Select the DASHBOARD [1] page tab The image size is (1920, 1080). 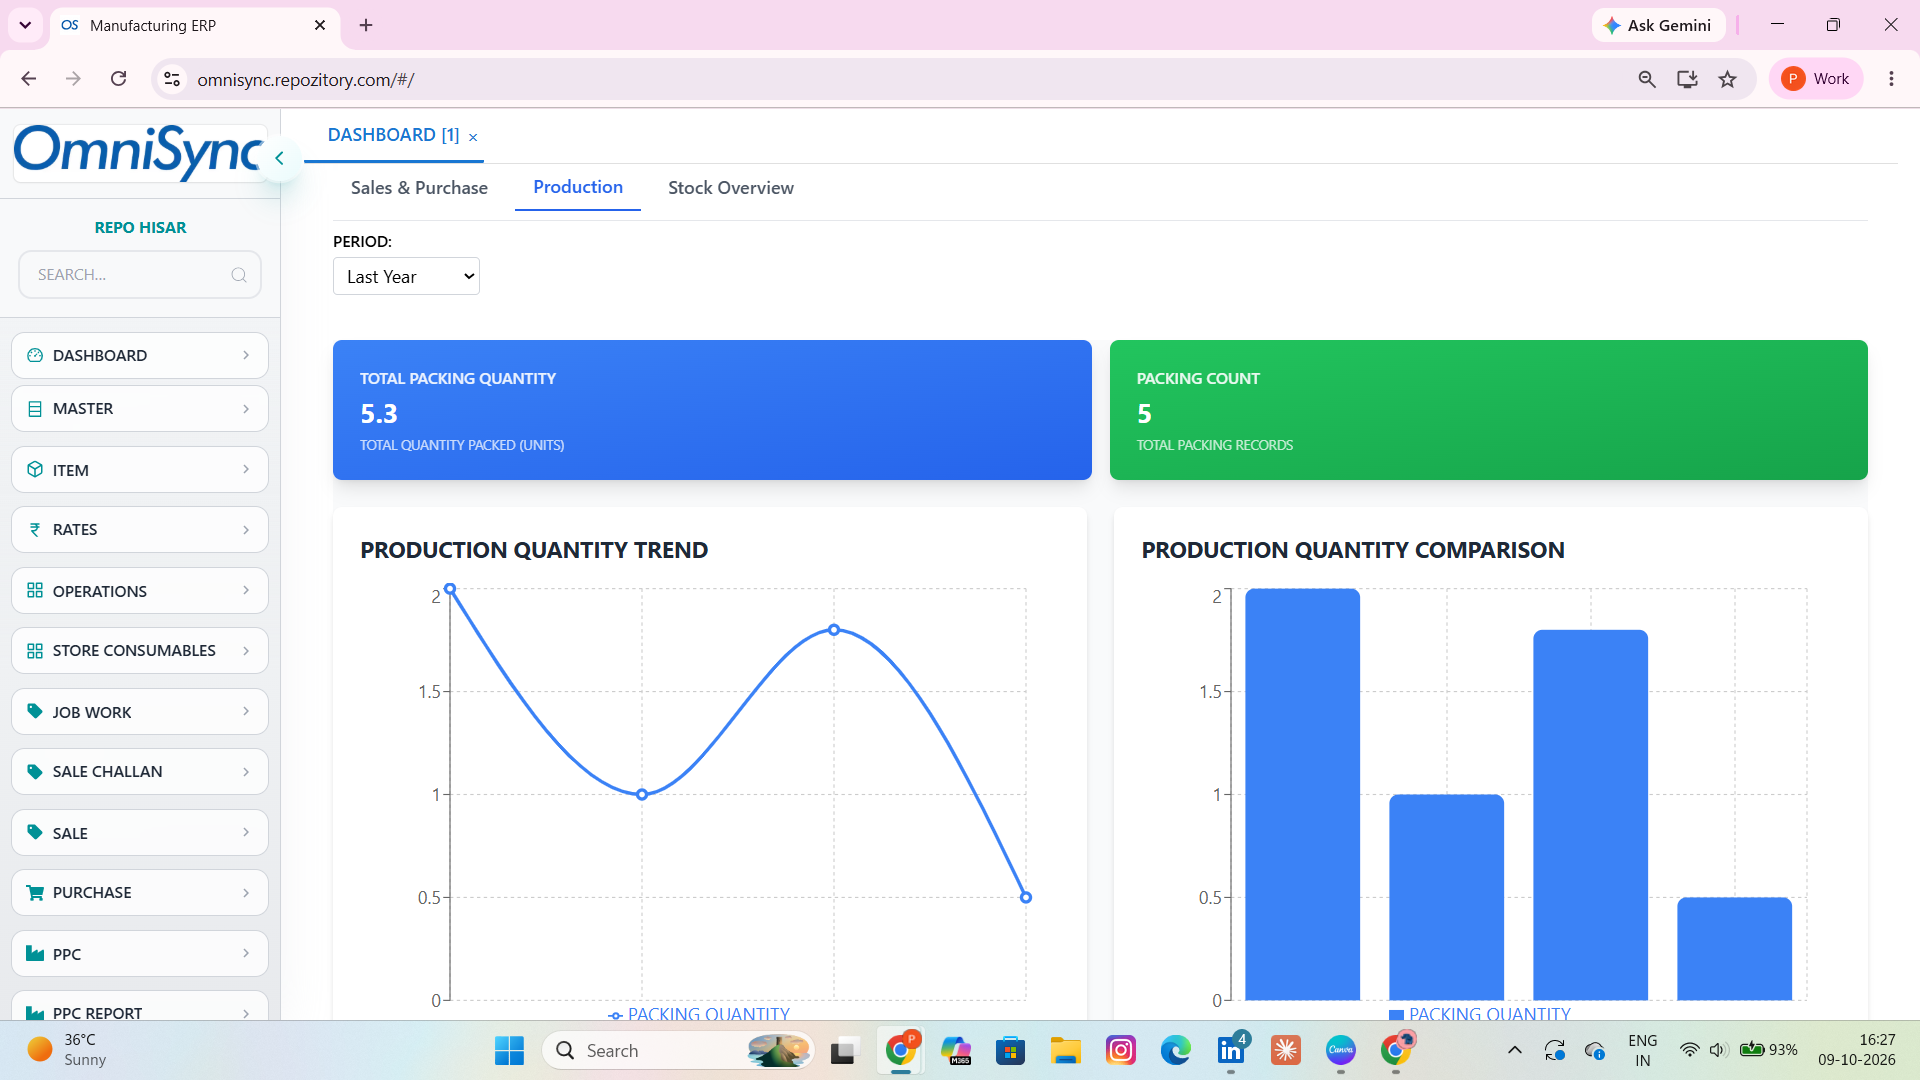393,135
